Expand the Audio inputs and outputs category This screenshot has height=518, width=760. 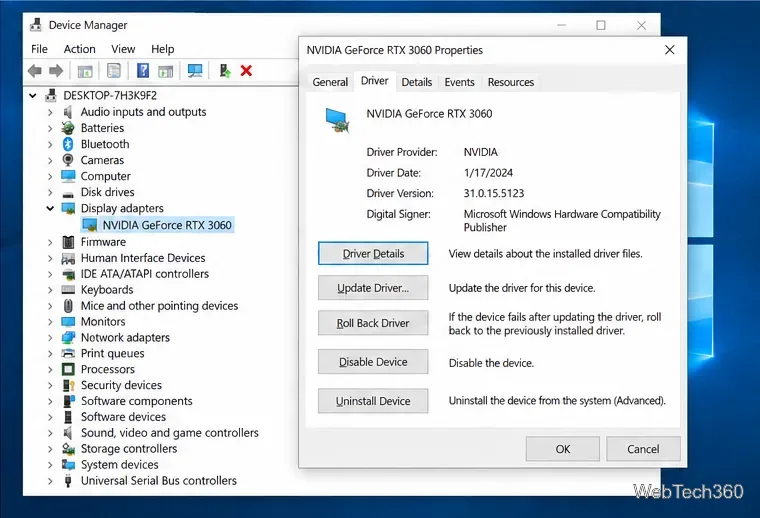[x=50, y=112]
